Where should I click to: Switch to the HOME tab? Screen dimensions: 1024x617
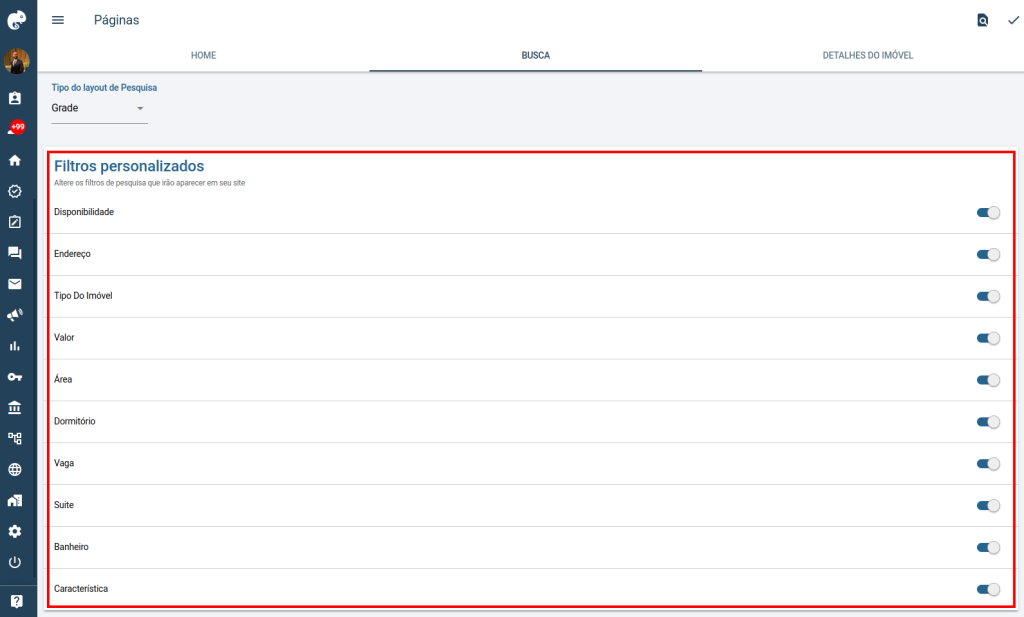[x=203, y=55]
